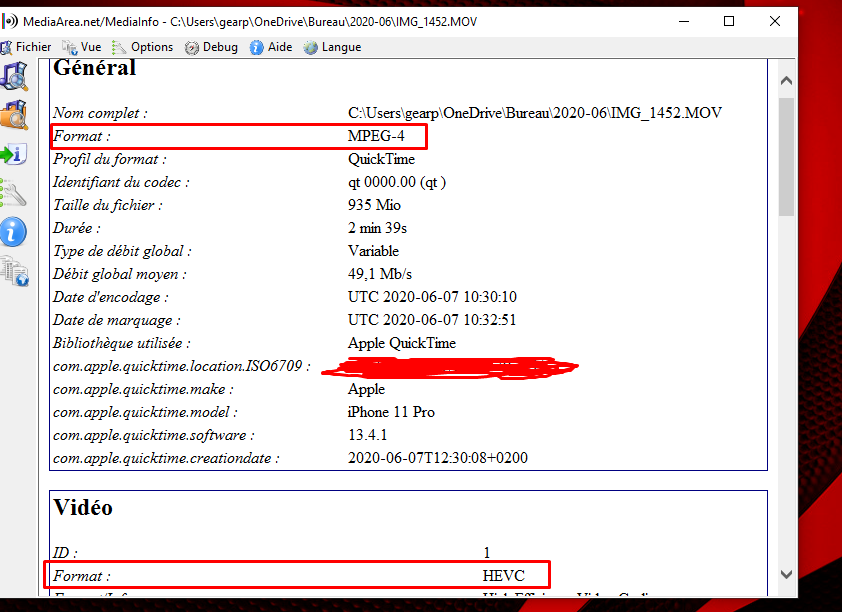Open the Langue menu
Screen dimensions: 842x612
[x=332, y=47]
